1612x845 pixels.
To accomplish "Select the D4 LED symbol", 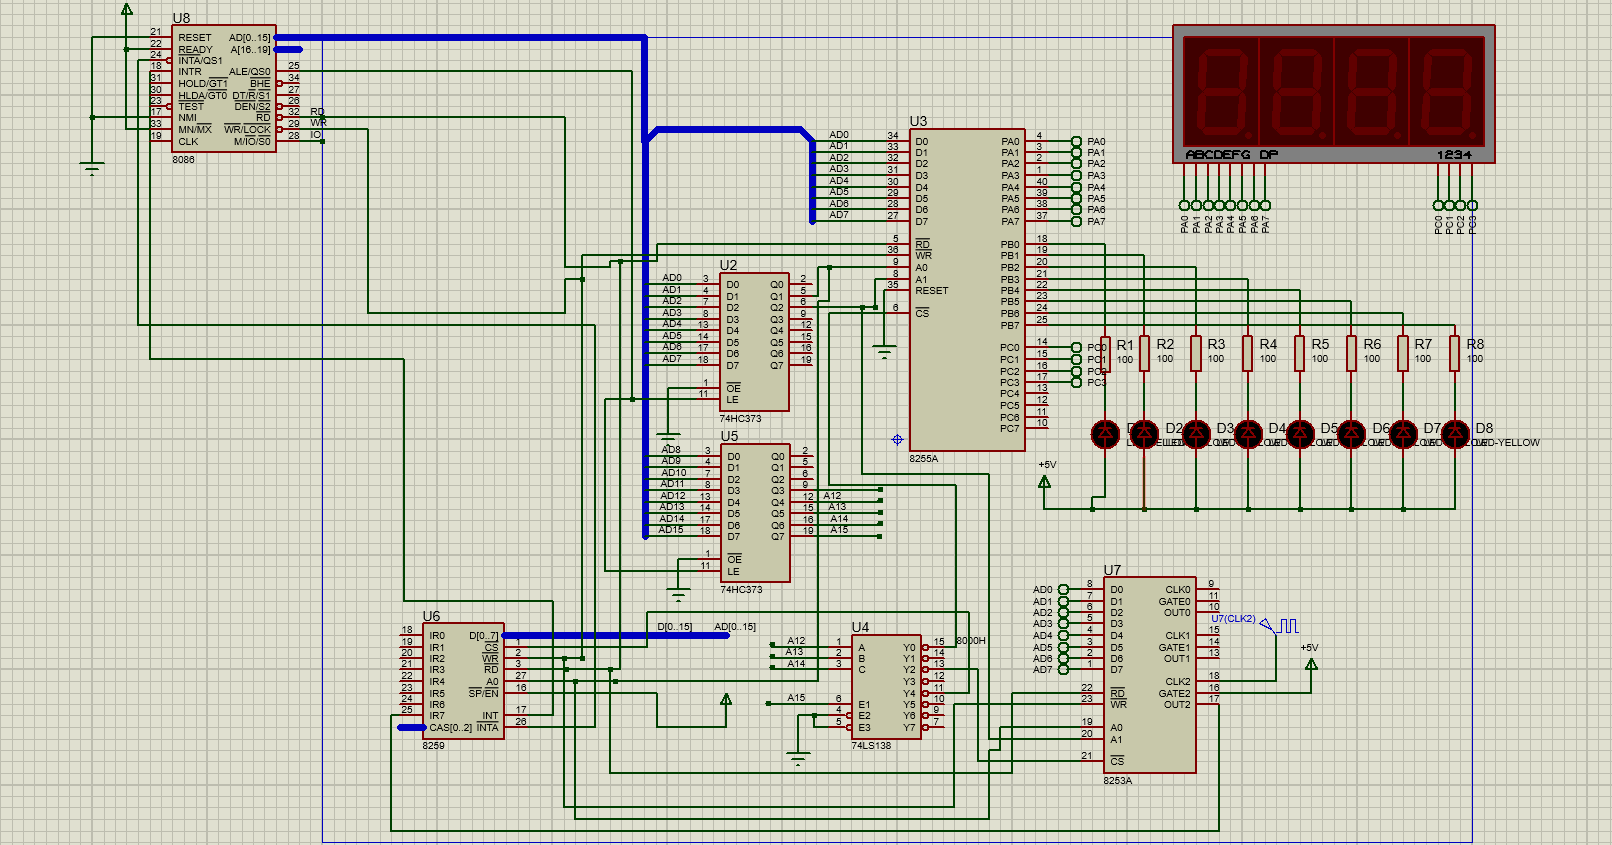I will point(1248,434).
